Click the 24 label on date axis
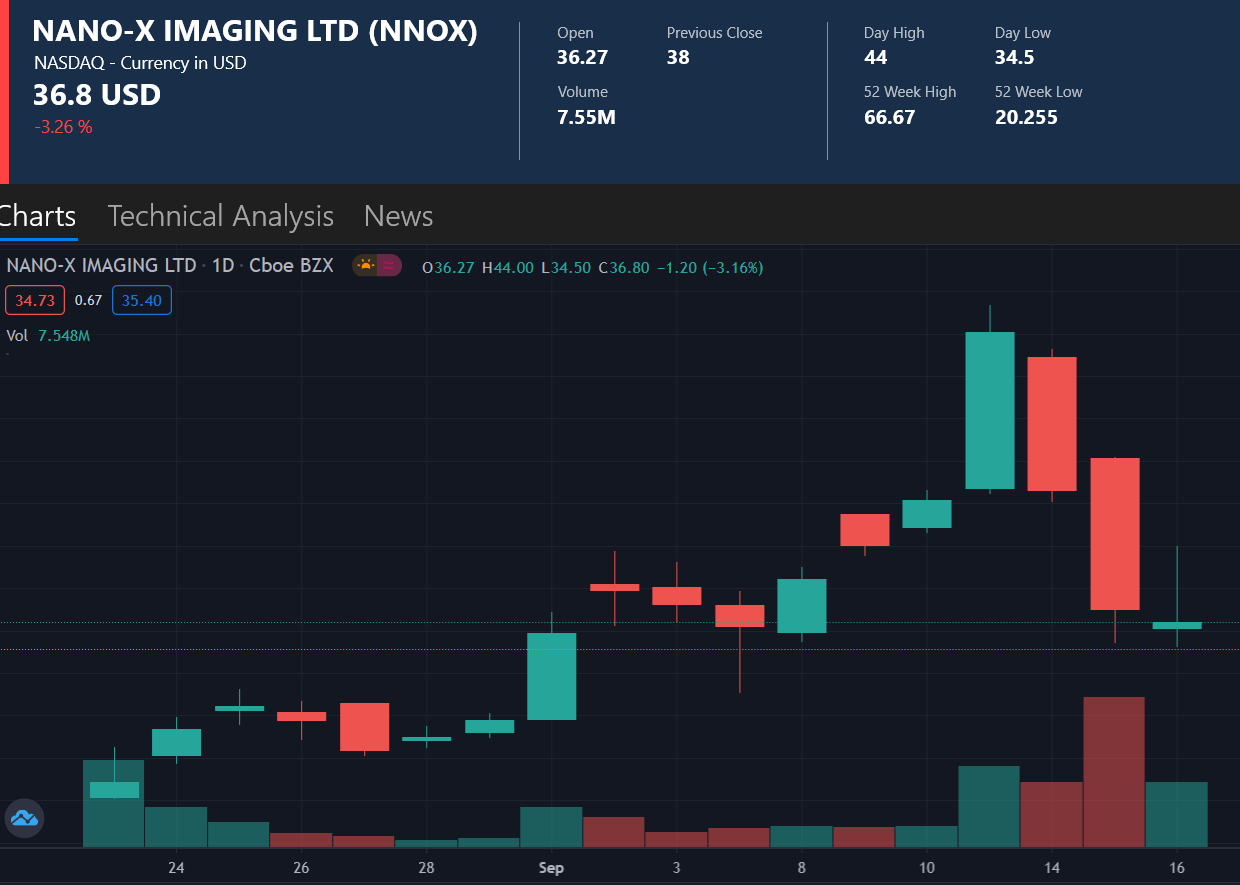Screen dimensions: 1240x885 [x=176, y=867]
